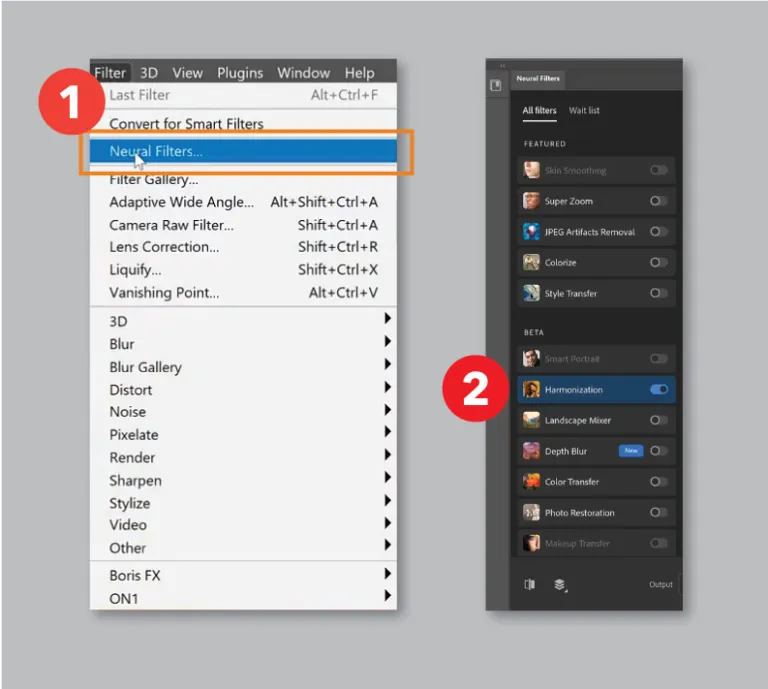Select Lens Correction... menu item
The image size is (768, 689).
(243, 247)
